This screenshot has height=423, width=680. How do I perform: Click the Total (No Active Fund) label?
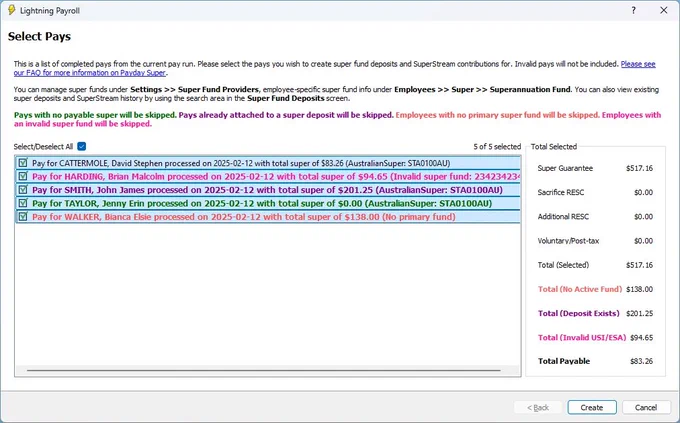[580, 289]
